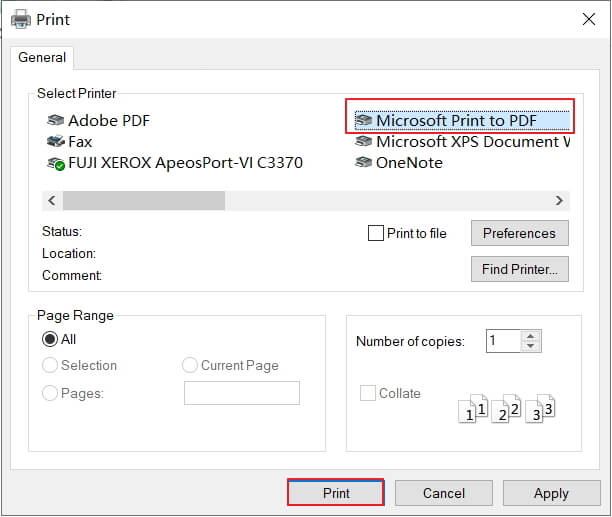Choose the Fax printer icon
This screenshot has height=517, width=612.
coord(56,142)
